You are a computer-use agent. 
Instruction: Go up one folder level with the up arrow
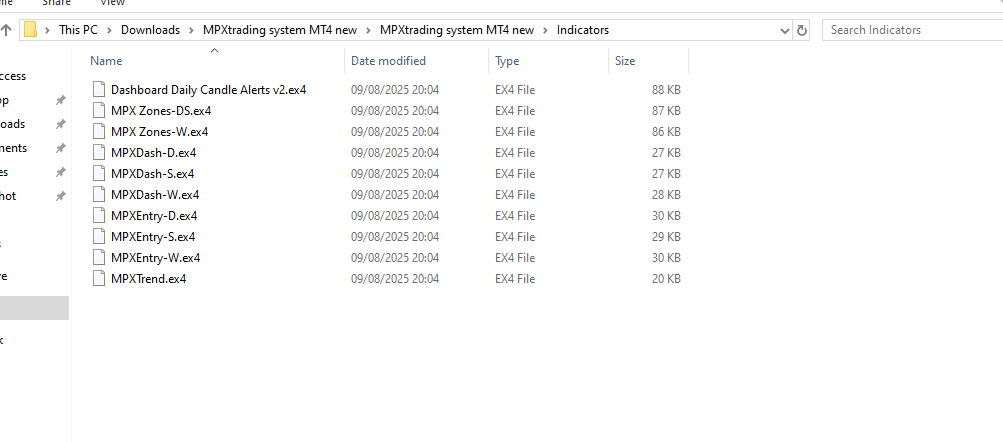[7, 31]
